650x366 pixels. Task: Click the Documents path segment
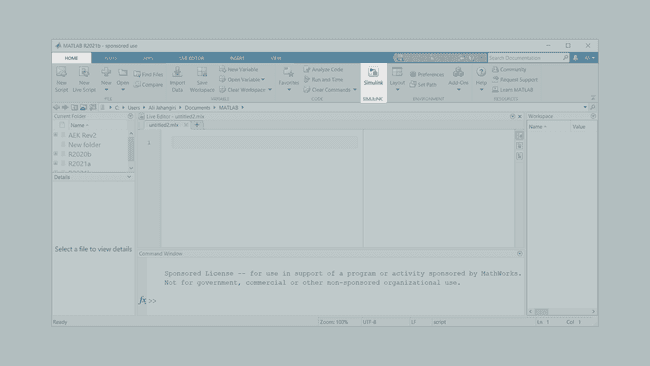[197, 107]
